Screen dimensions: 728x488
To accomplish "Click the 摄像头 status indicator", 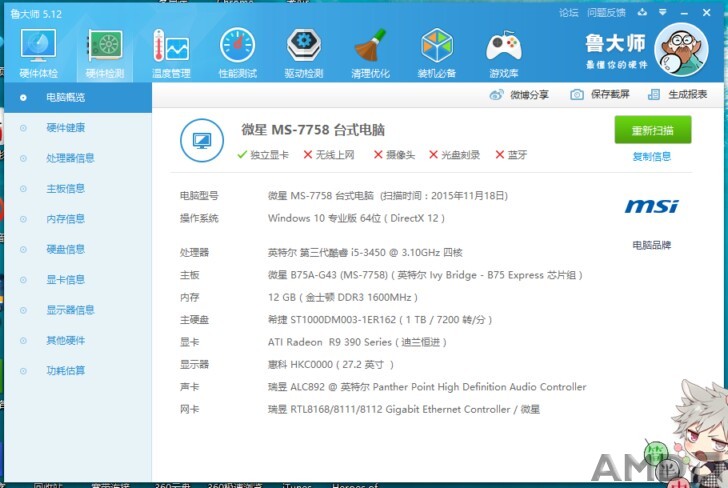I will (x=394, y=155).
